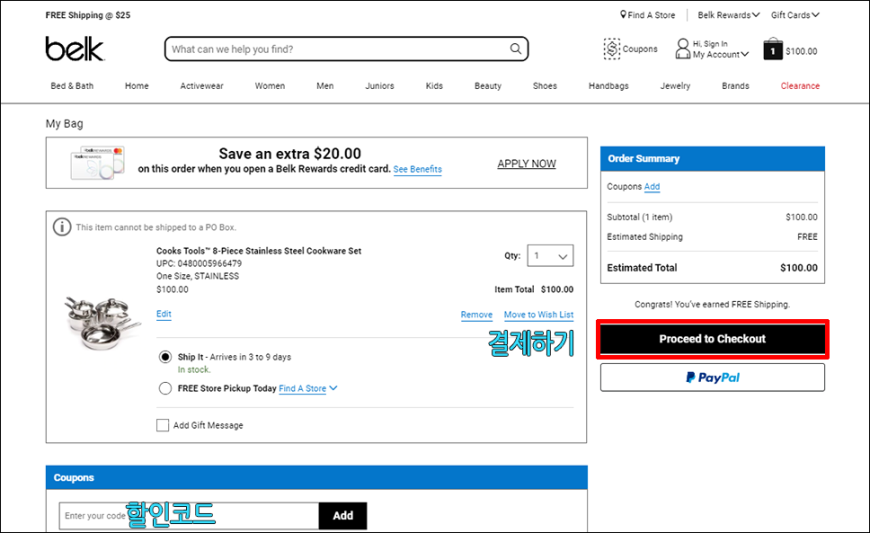Click the Belk Rewards credit card image
Viewport: 870px width, 533px height.
(98, 163)
